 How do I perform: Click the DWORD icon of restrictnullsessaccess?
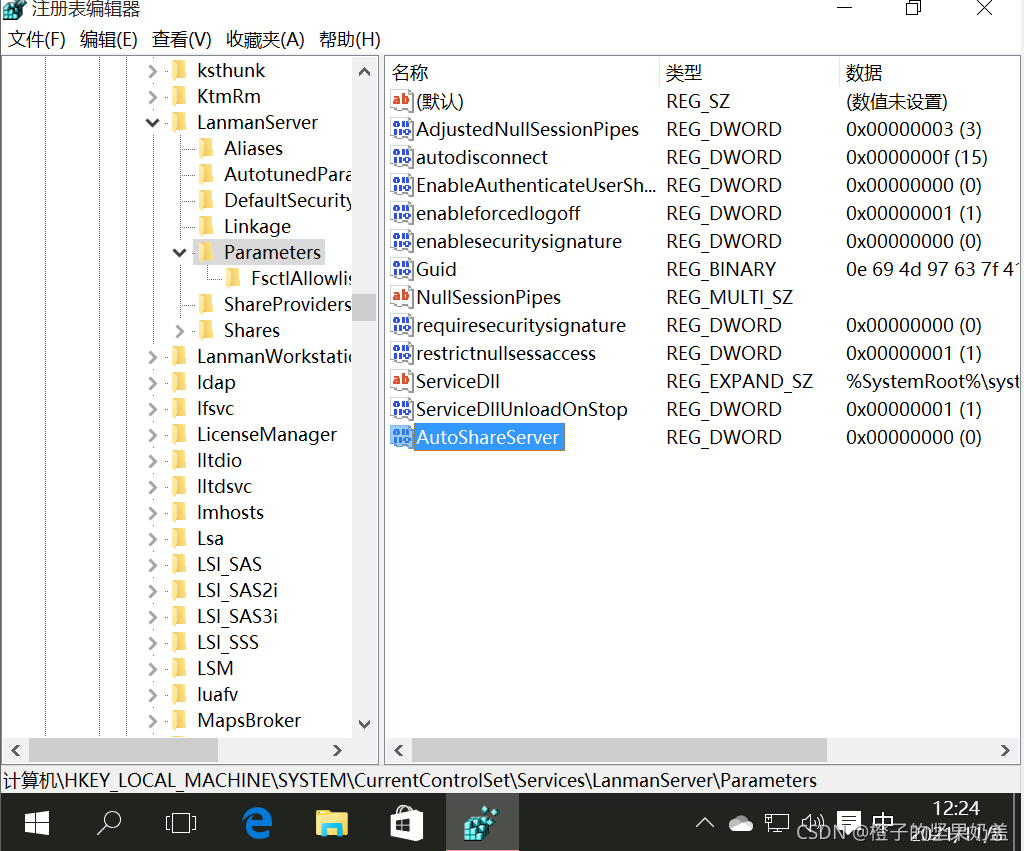coord(402,353)
